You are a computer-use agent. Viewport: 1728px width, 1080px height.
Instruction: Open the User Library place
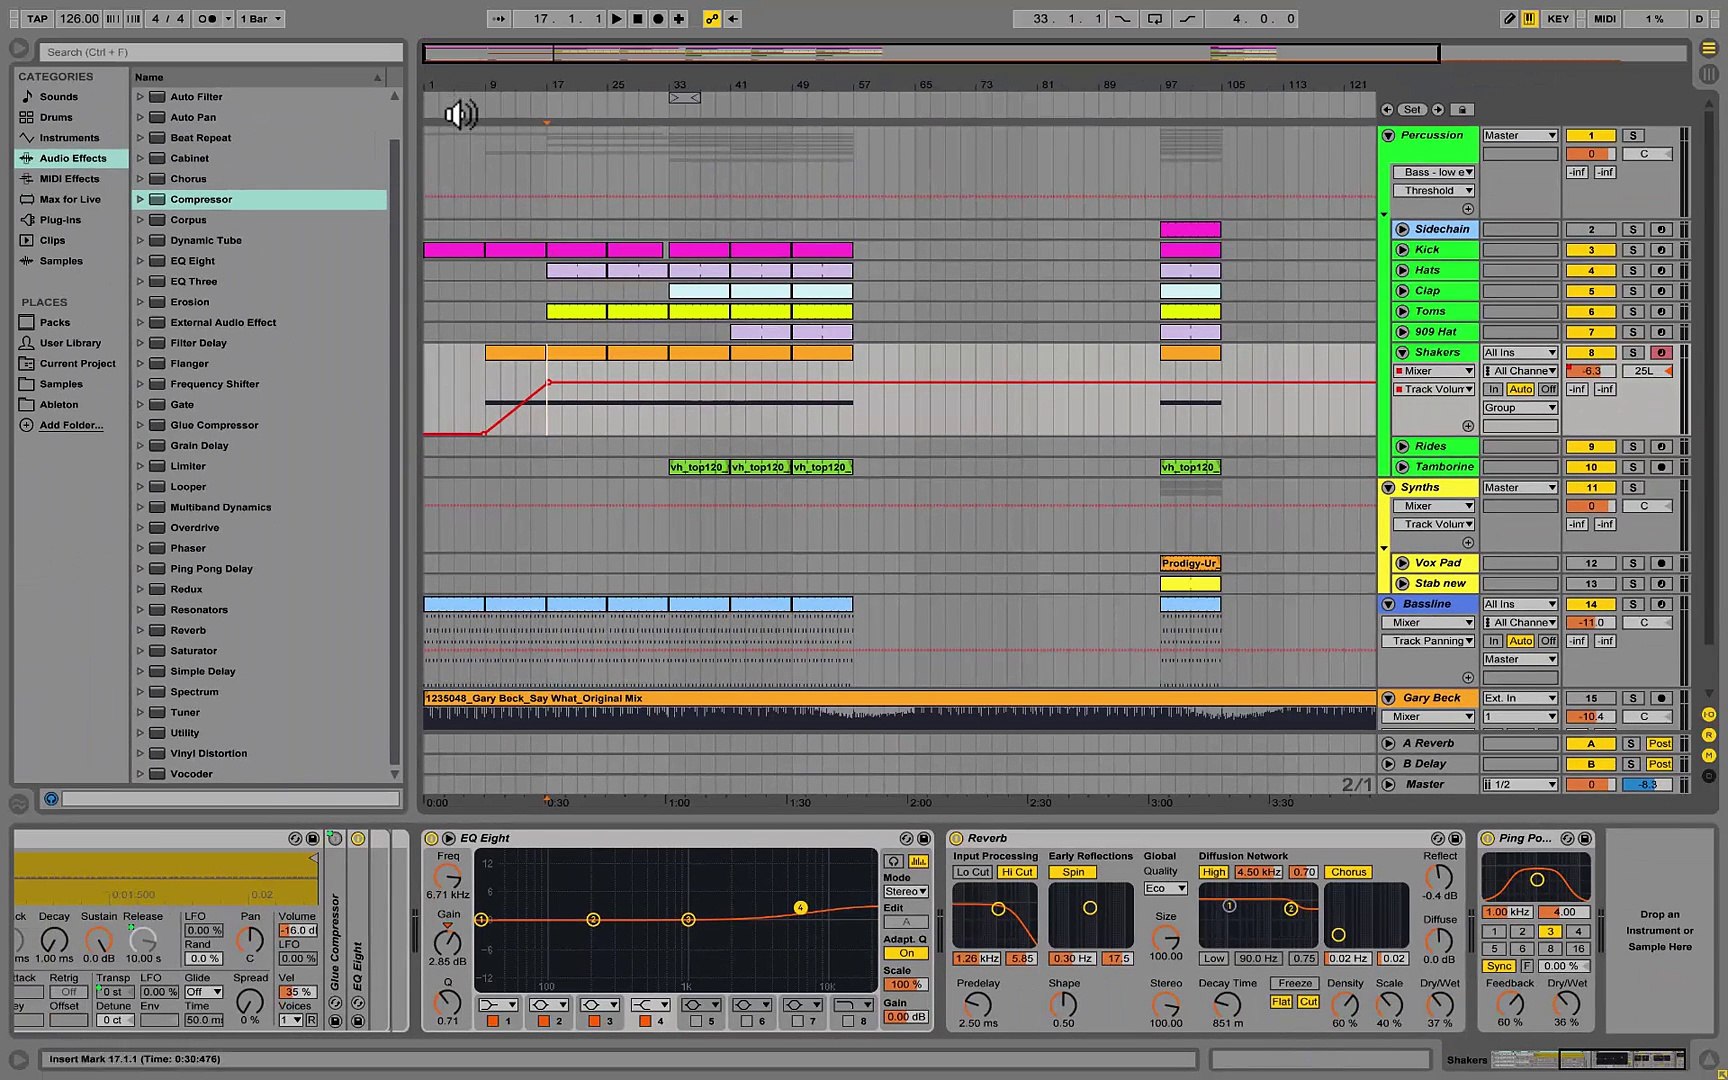70,343
